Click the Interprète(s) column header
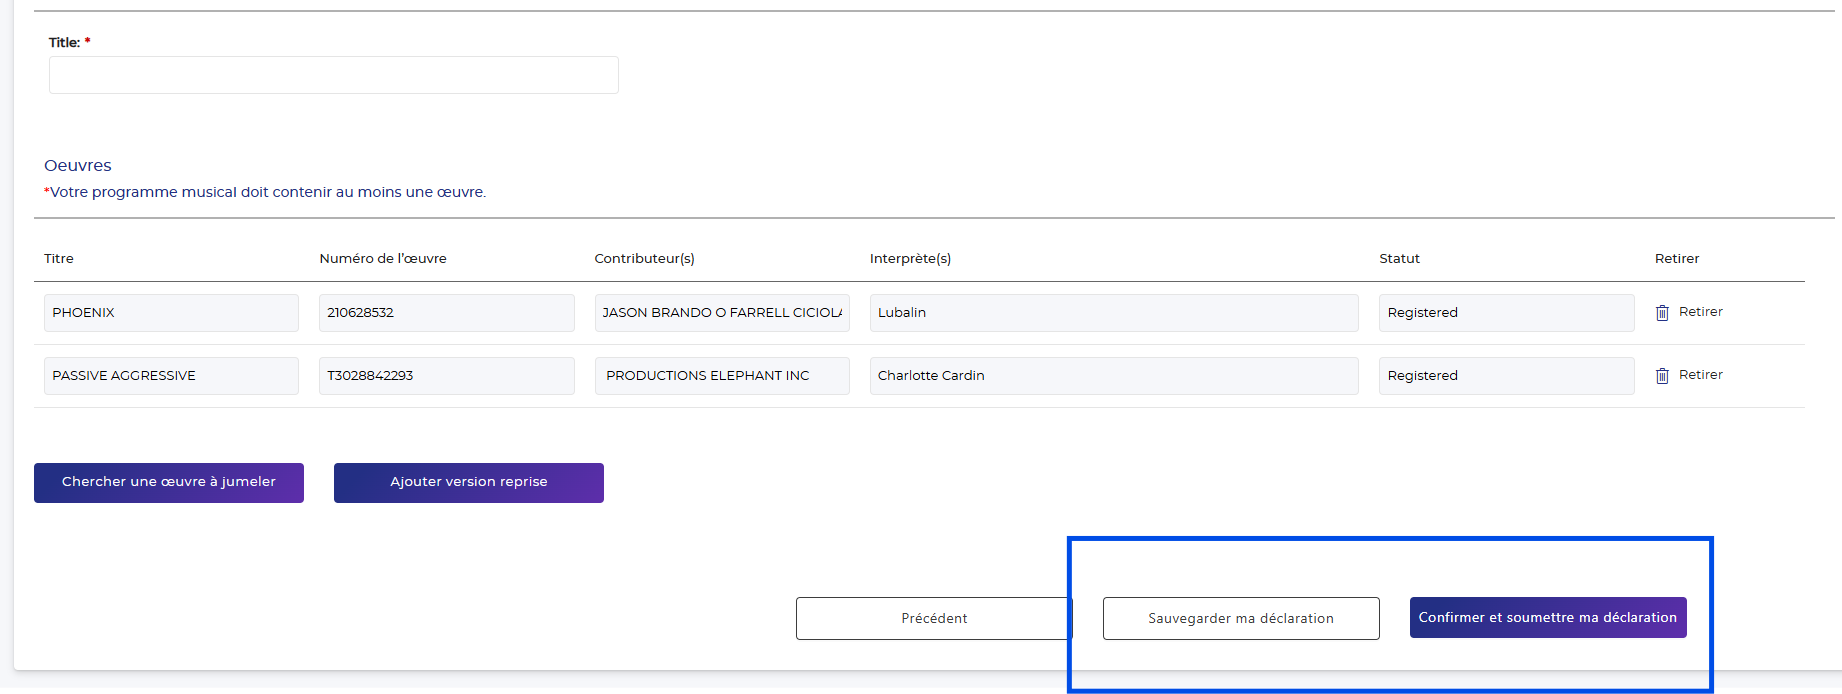 pos(910,258)
